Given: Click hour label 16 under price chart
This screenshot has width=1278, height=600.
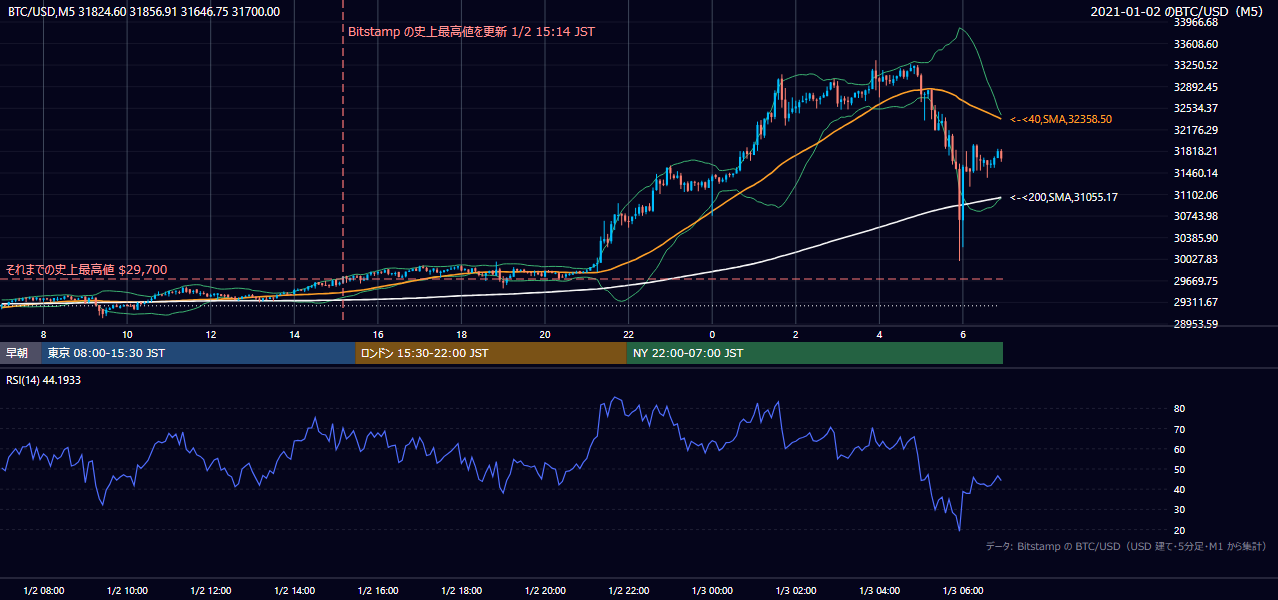Looking at the screenshot, I should (x=378, y=334).
